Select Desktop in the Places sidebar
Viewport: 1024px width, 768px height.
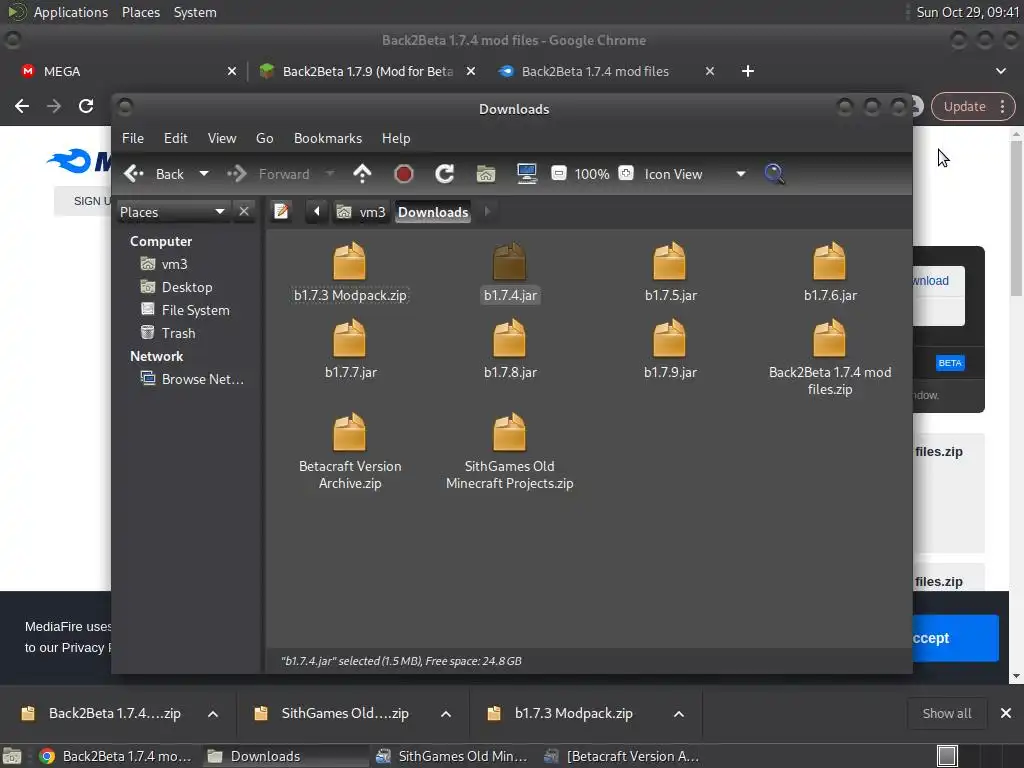click(x=187, y=287)
